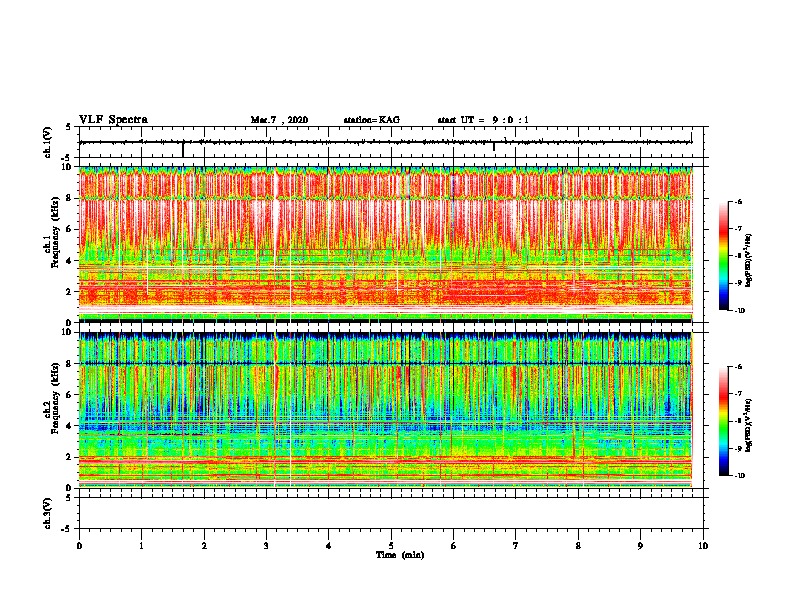792x612 pixels.
Task: Click the "-6" tick on ch.1 colorbar
Action: [x=738, y=202]
